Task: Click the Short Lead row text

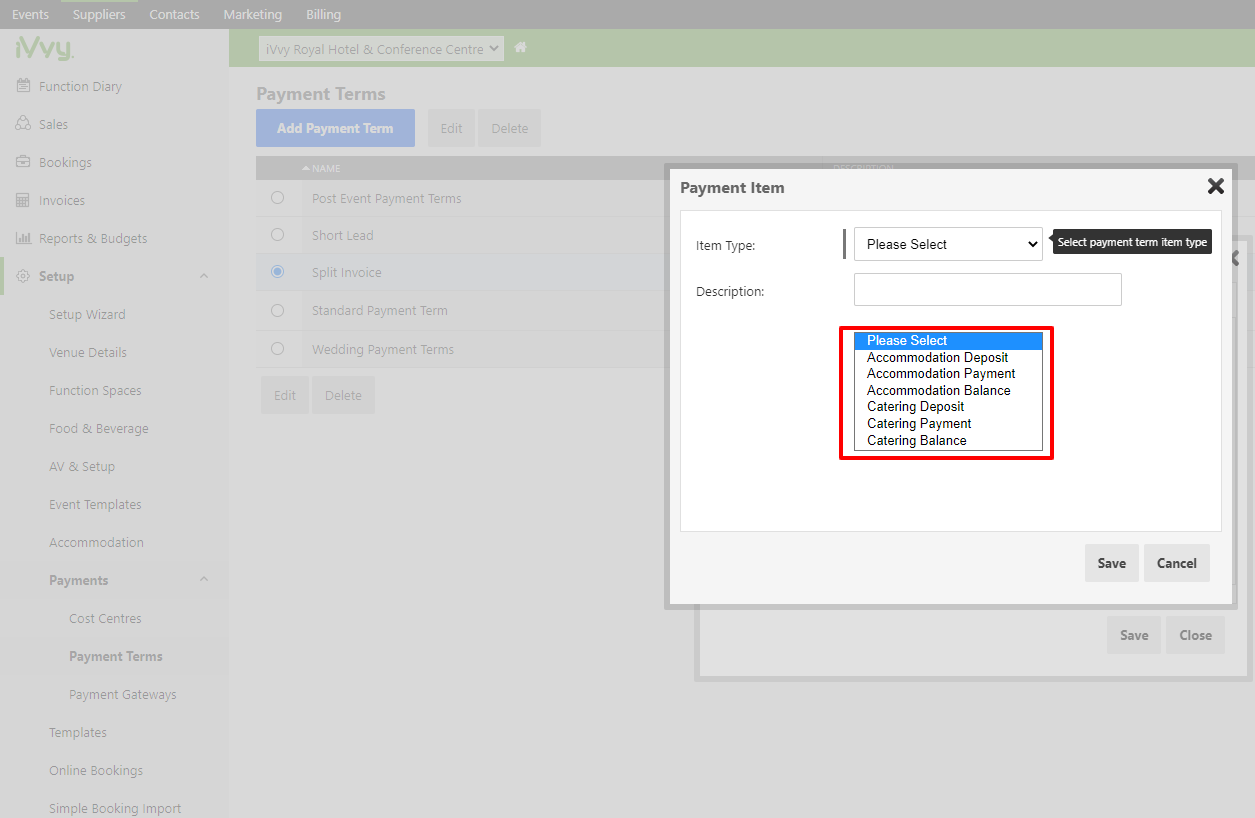Action: (x=343, y=235)
